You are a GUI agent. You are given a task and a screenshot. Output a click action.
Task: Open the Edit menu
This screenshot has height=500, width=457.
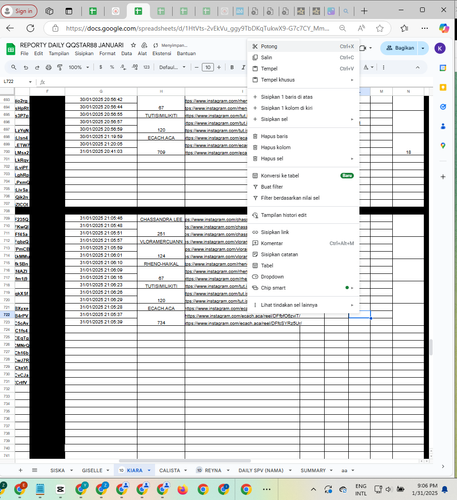click(38, 53)
